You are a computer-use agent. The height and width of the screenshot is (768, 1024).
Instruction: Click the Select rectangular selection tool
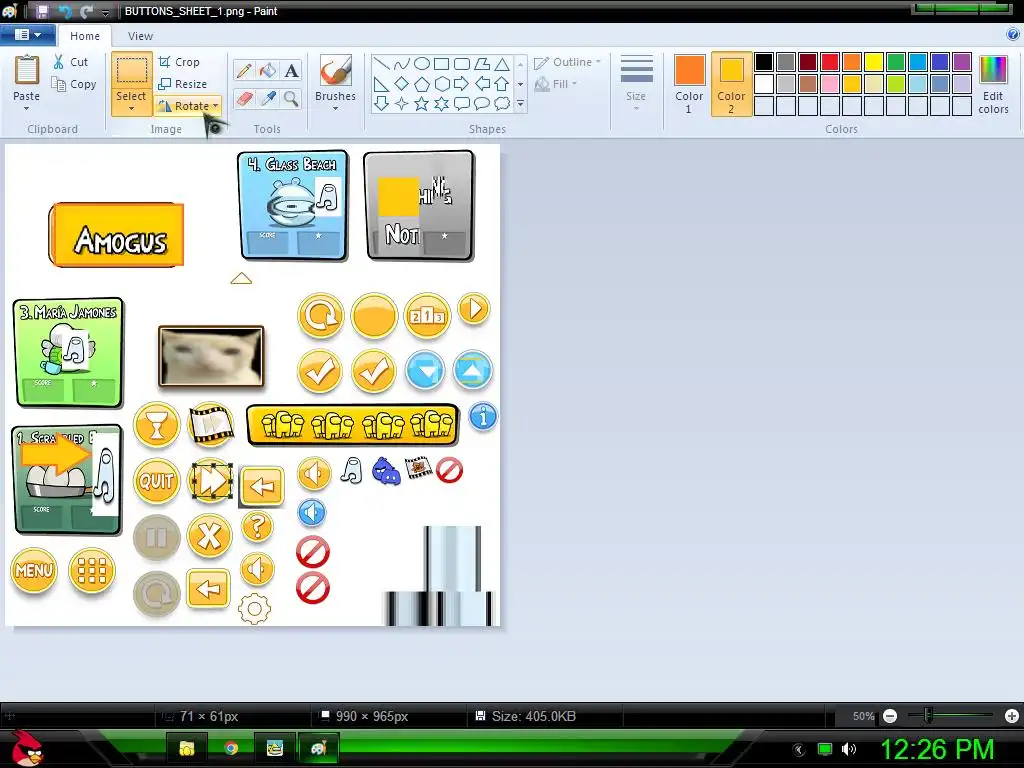[x=131, y=71]
